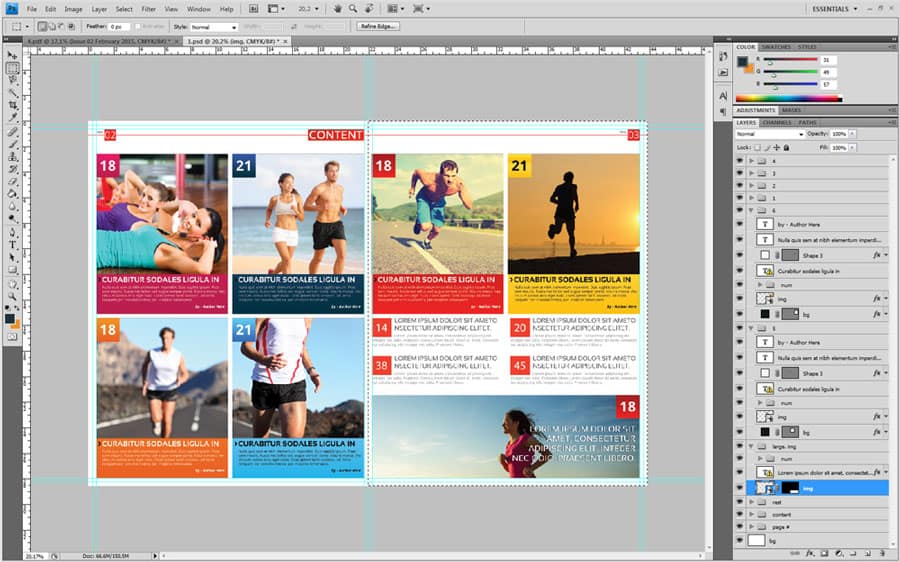900x562 pixels.
Task: Open the Style dropdown set to Normal
Action: click(213, 27)
